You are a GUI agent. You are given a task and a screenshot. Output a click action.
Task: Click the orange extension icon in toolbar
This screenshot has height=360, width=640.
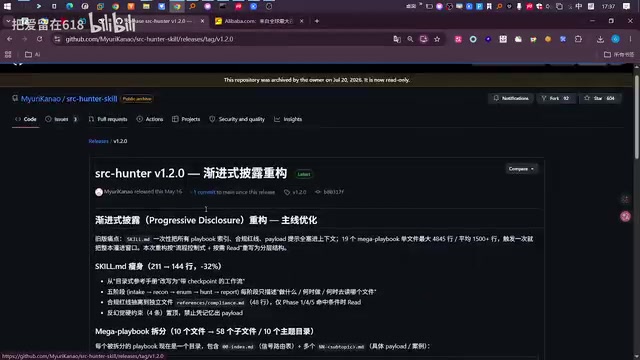pyautogui.click(x=548, y=39)
